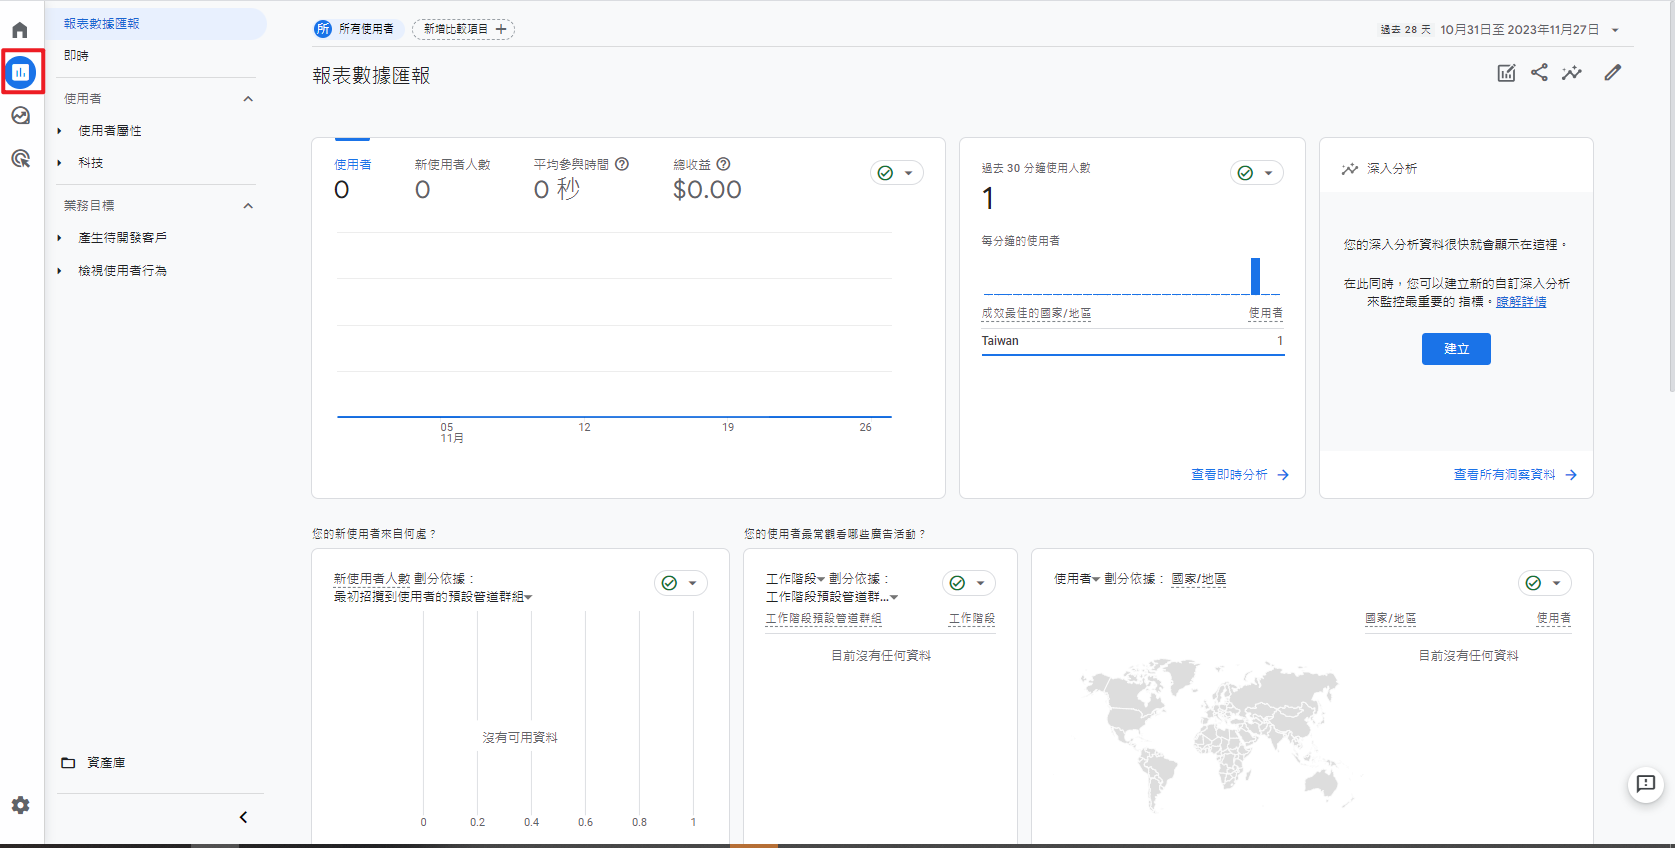
Task: Expand 產生待開發客戶 tree item
Action: coord(59,238)
